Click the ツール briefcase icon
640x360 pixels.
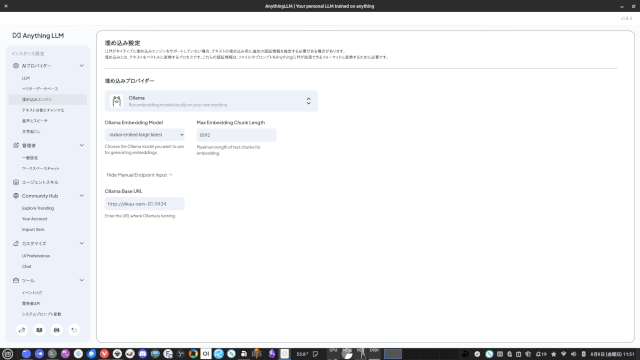pyautogui.click(x=16, y=280)
